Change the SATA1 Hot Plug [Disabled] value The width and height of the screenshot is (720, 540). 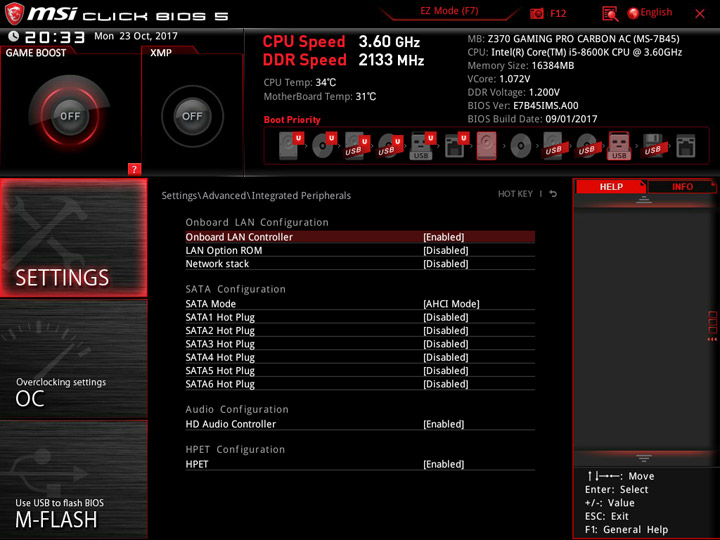[445, 317]
